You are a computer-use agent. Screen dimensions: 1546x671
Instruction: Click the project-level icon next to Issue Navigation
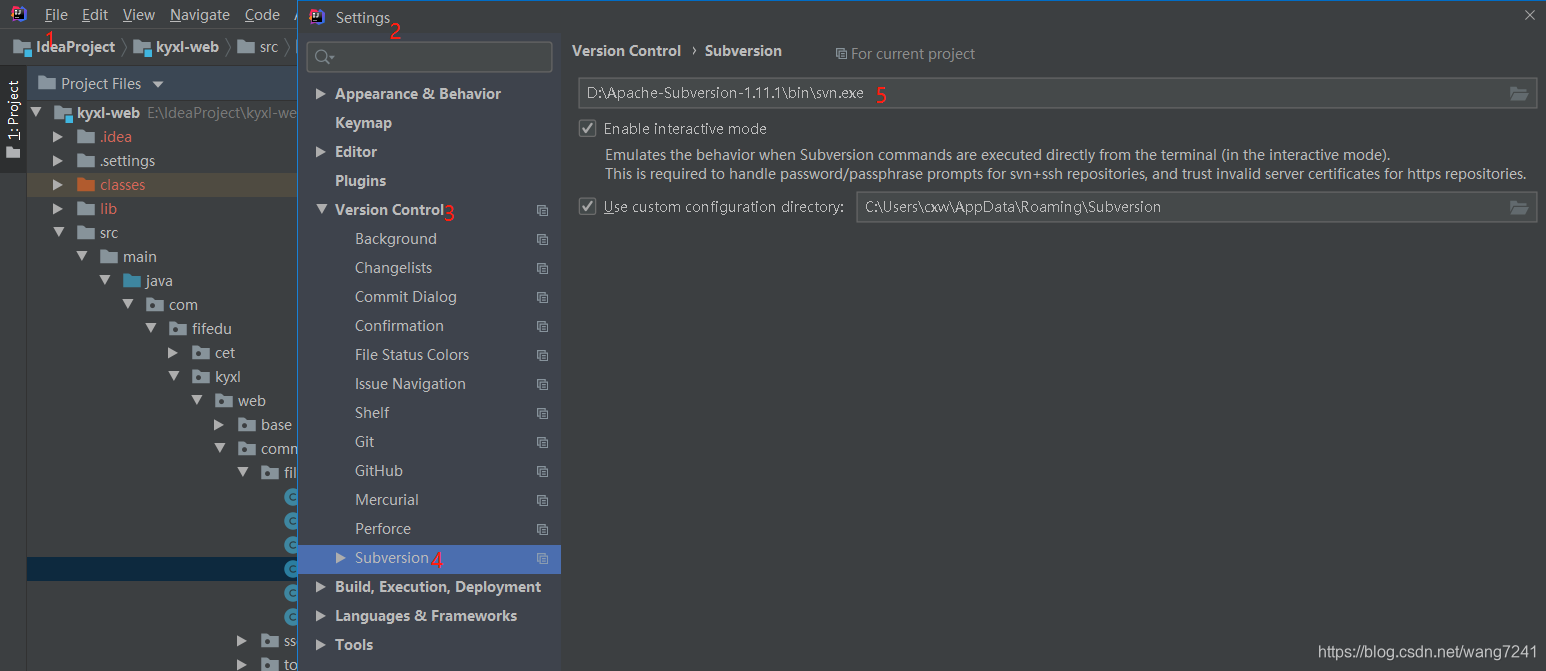pos(542,384)
